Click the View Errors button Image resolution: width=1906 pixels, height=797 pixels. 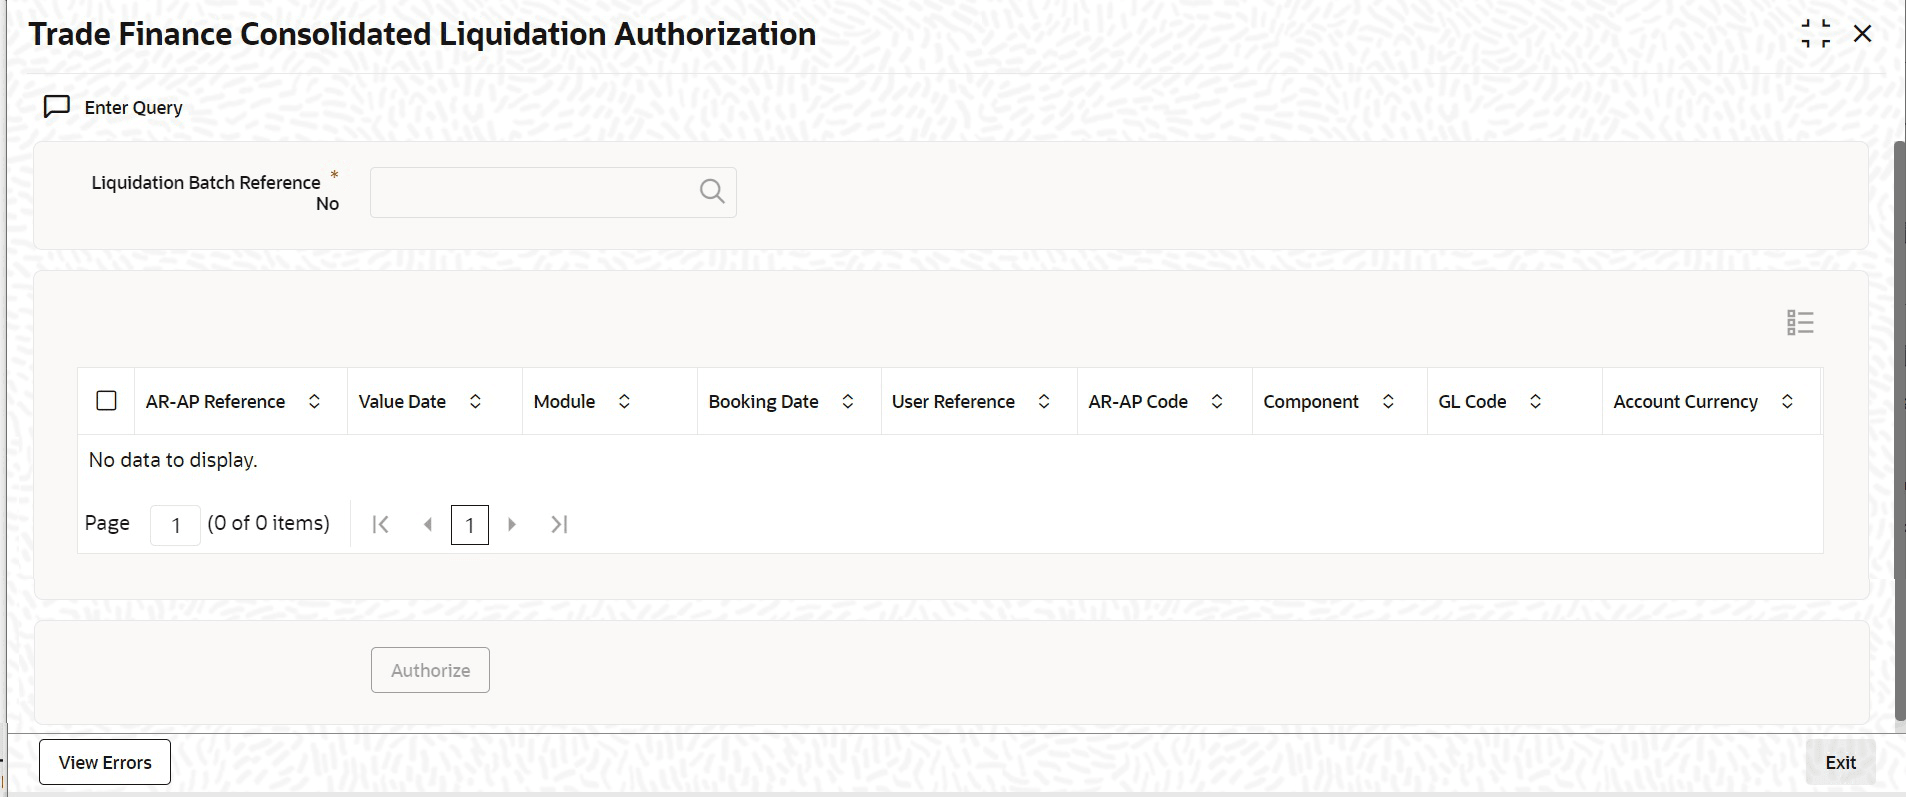103,761
